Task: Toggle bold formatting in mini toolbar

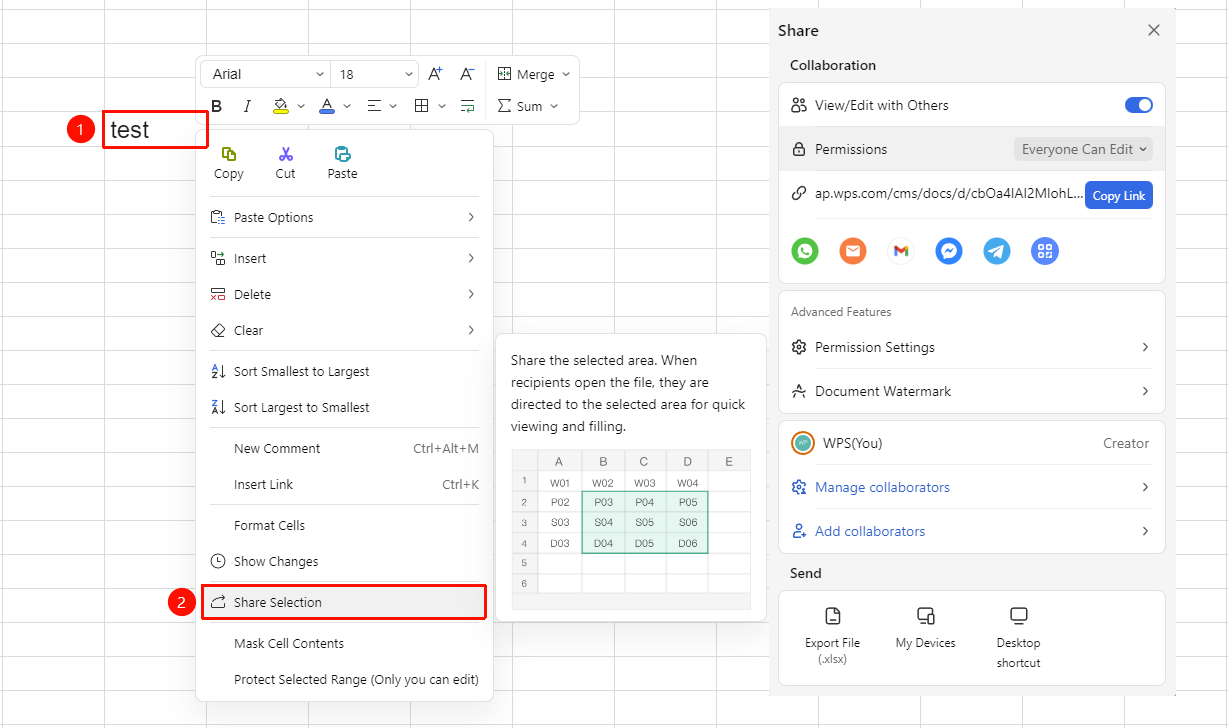Action: (216, 106)
